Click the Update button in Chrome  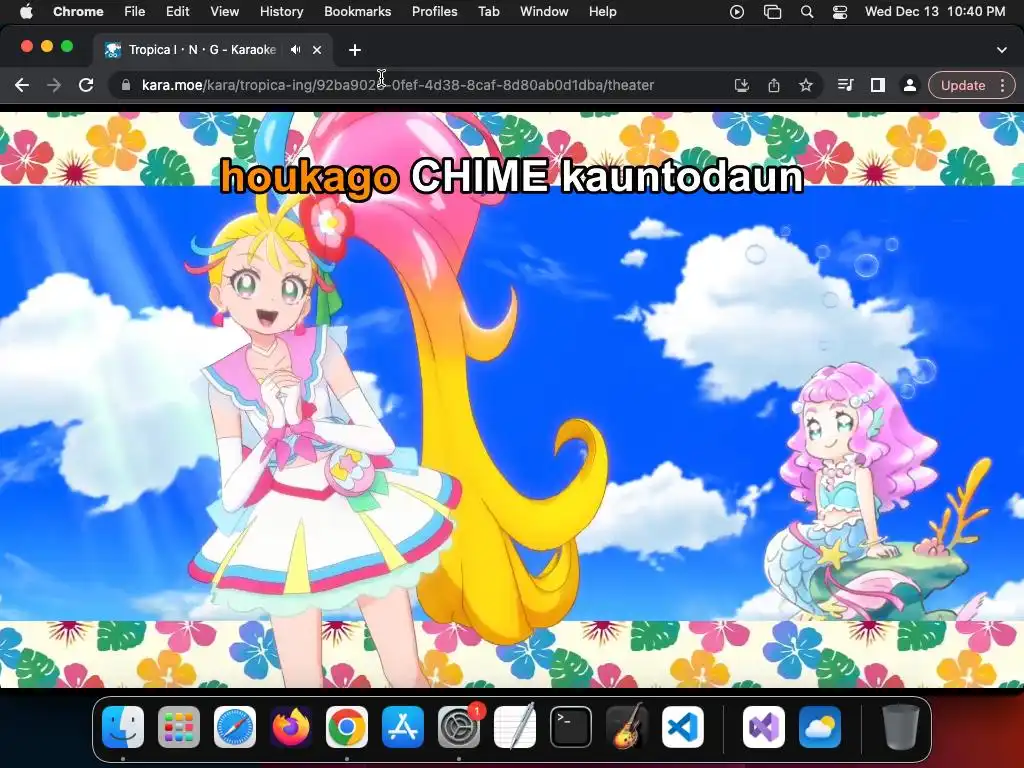pyautogui.click(x=963, y=86)
